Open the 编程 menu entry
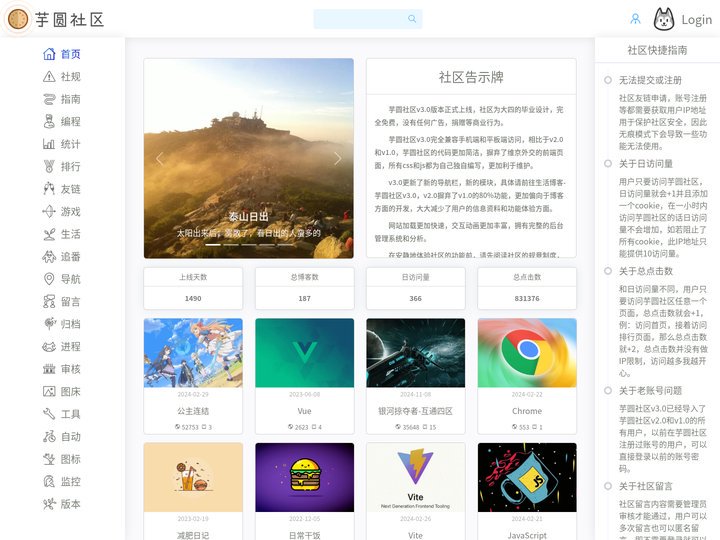The width and height of the screenshot is (720, 540). pyautogui.click(x=71, y=122)
